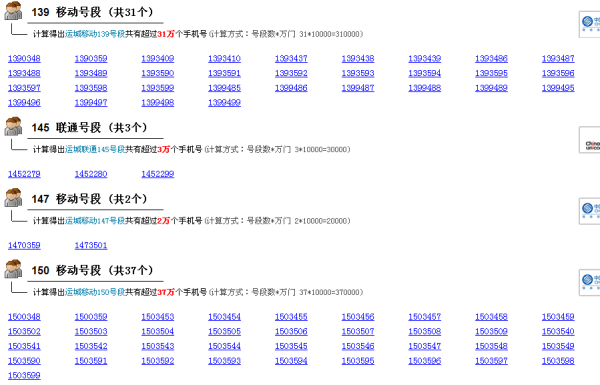The height and width of the screenshot is (385, 600).
Task: Open number segment 1393486
Action: 491,59
